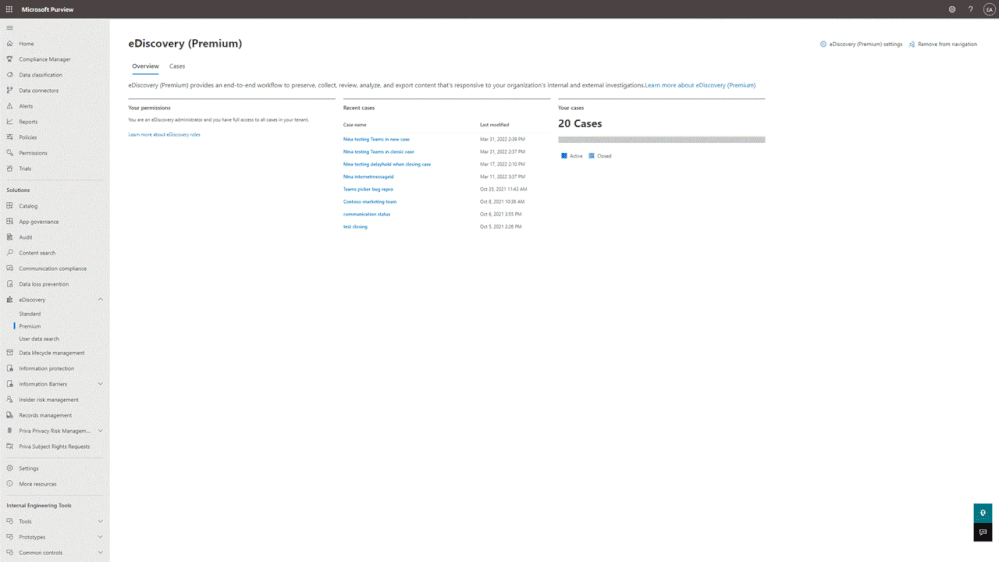
Task: Expand the Information Barriers chevron
Action: click(100, 384)
